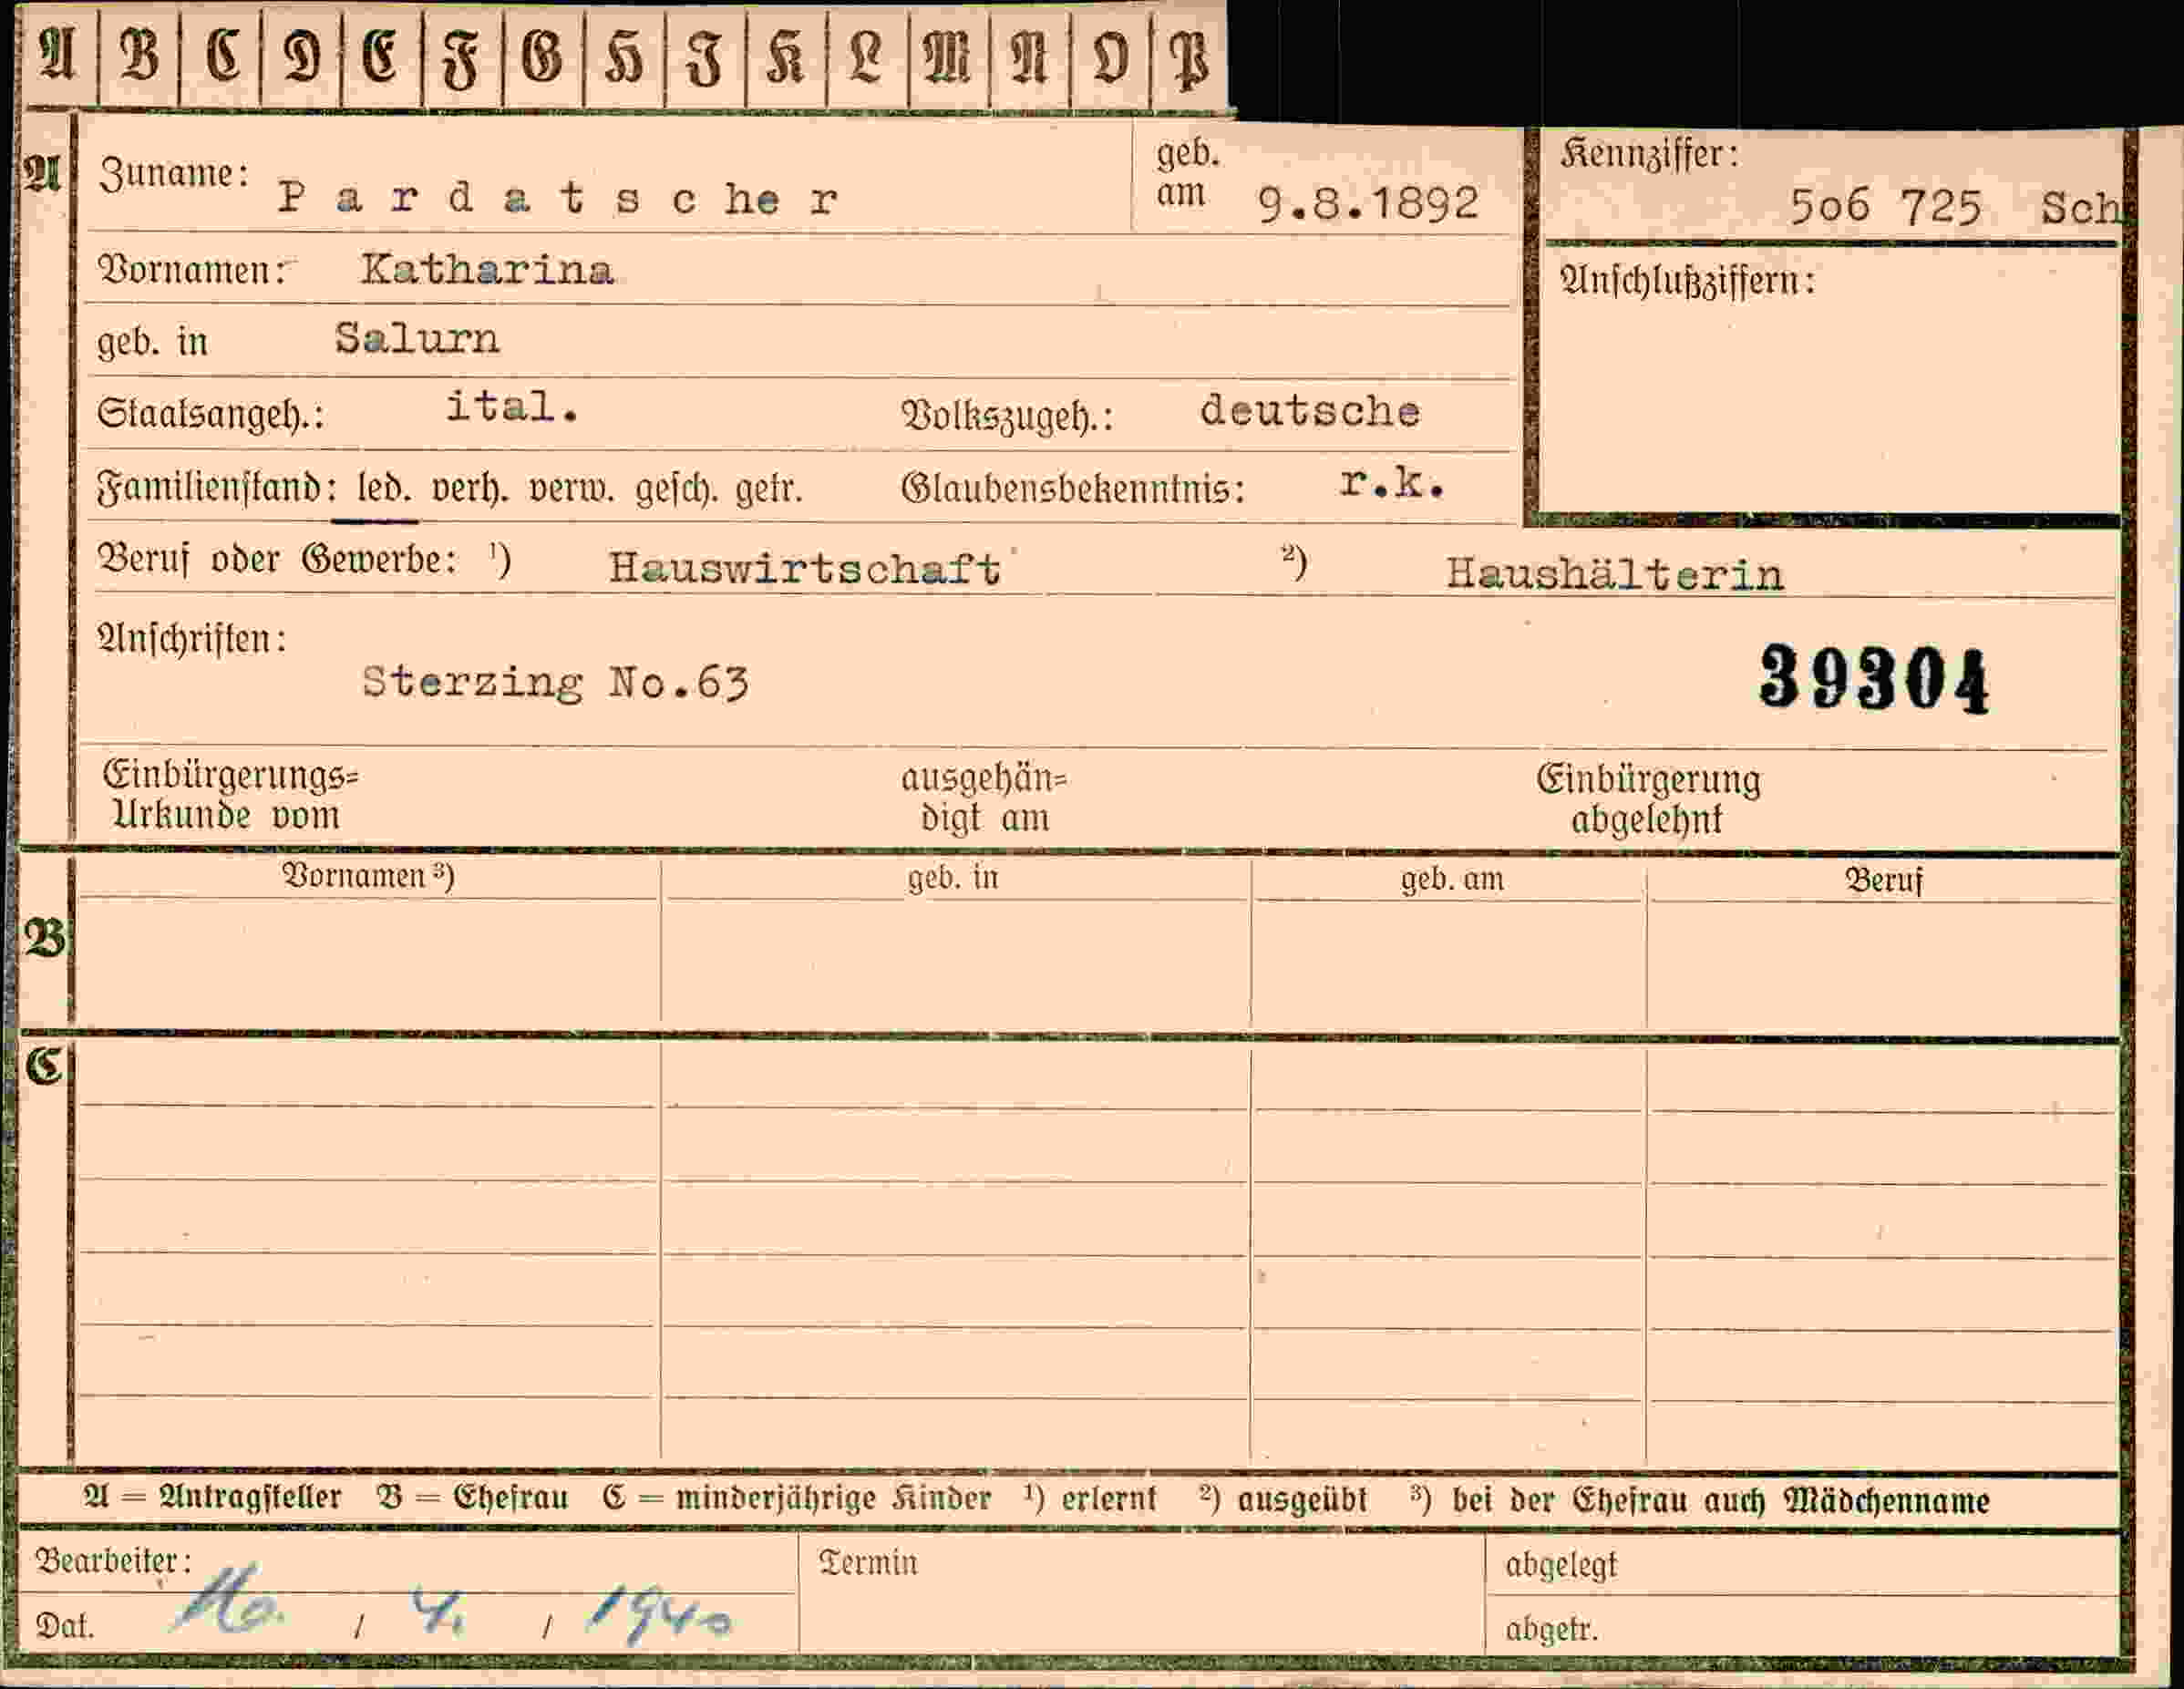The width and height of the screenshot is (2184, 1689).
Task: Click the section marker letter 'C' at left
Action: (44, 1067)
